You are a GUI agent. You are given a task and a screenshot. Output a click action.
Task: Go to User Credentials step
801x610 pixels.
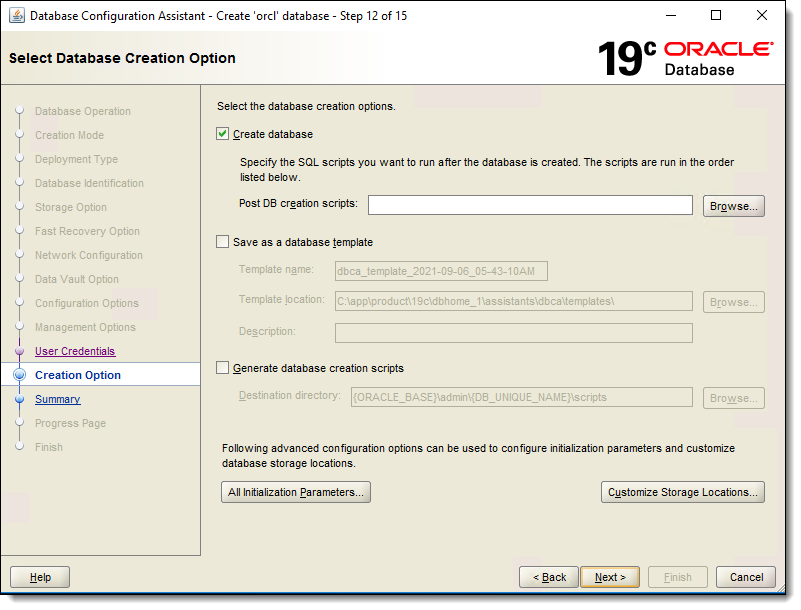[x=75, y=351]
